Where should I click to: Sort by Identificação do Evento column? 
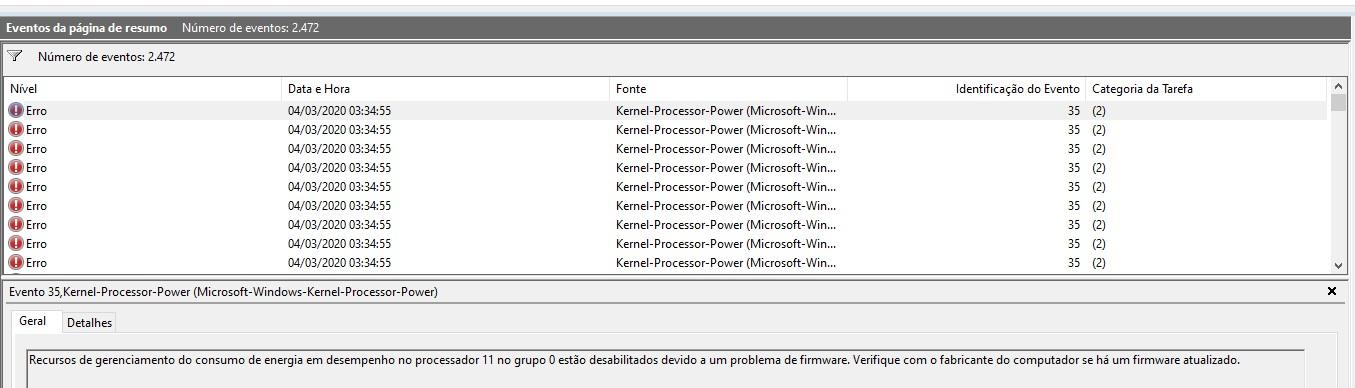click(x=966, y=89)
